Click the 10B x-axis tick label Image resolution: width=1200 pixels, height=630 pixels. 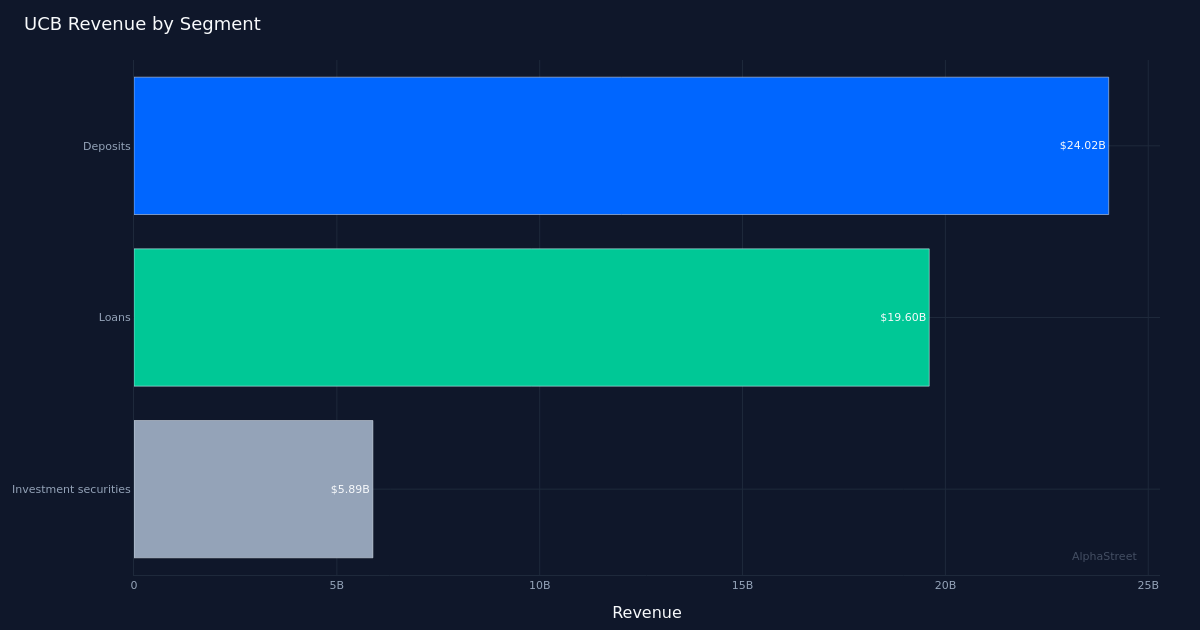pyautogui.click(x=540, y=586)
